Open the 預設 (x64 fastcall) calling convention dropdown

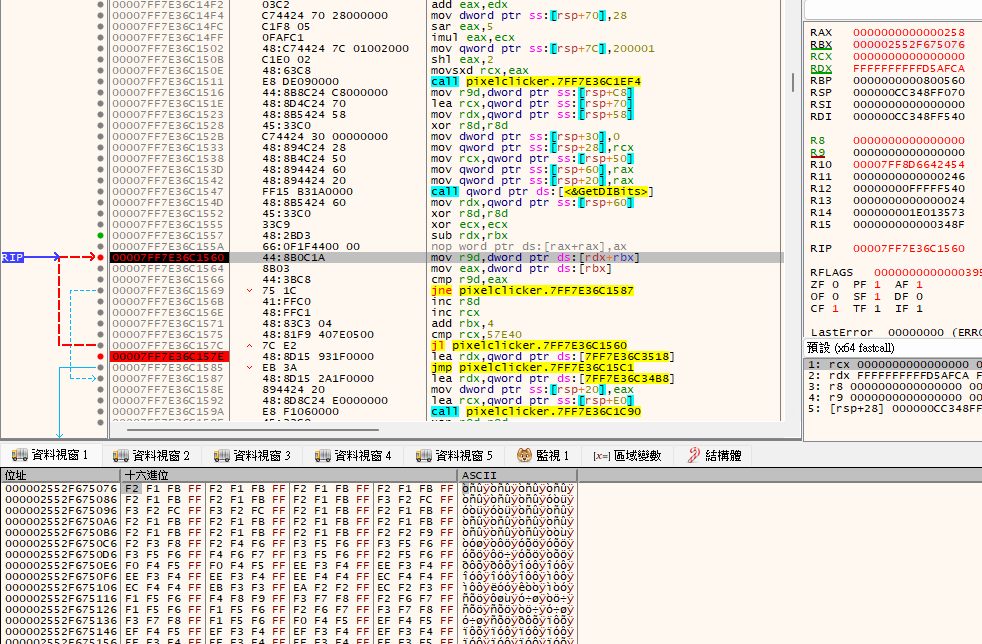(x=892, y=348)
